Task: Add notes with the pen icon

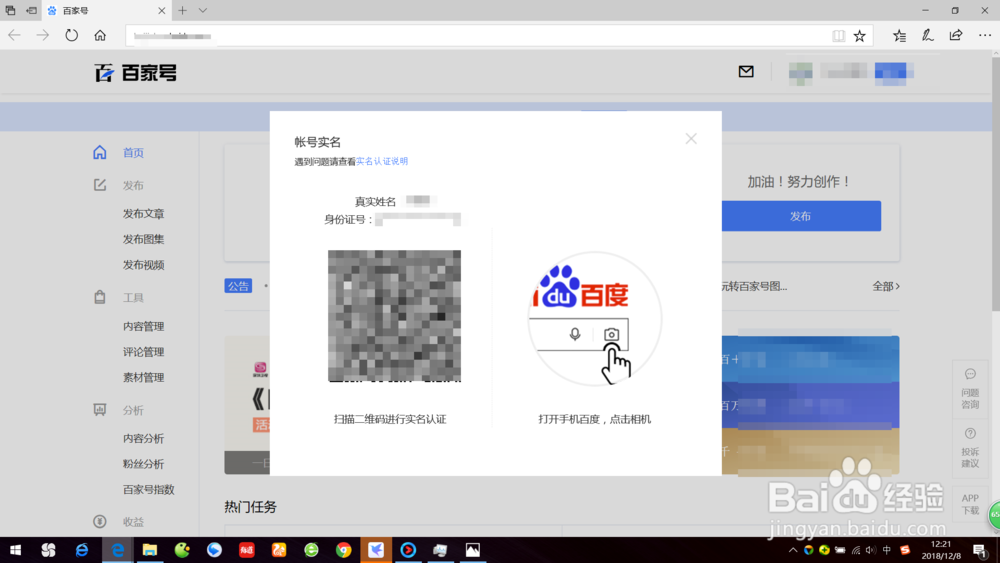Action: tap(927, 36)
